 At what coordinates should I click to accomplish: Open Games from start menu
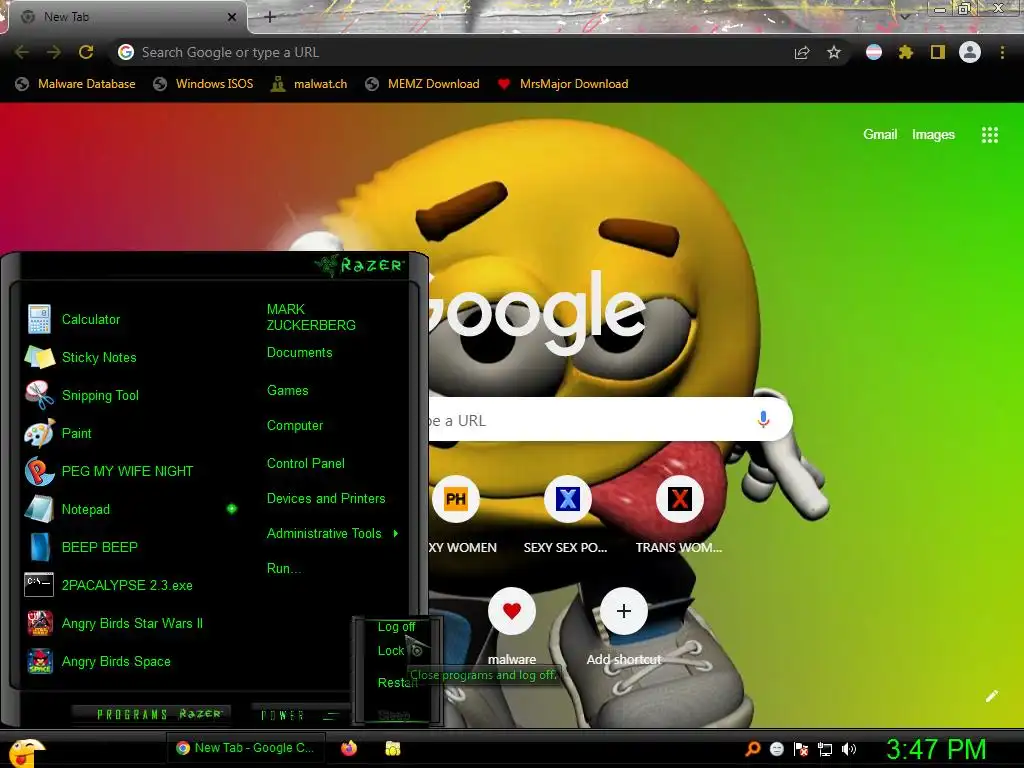287,391
